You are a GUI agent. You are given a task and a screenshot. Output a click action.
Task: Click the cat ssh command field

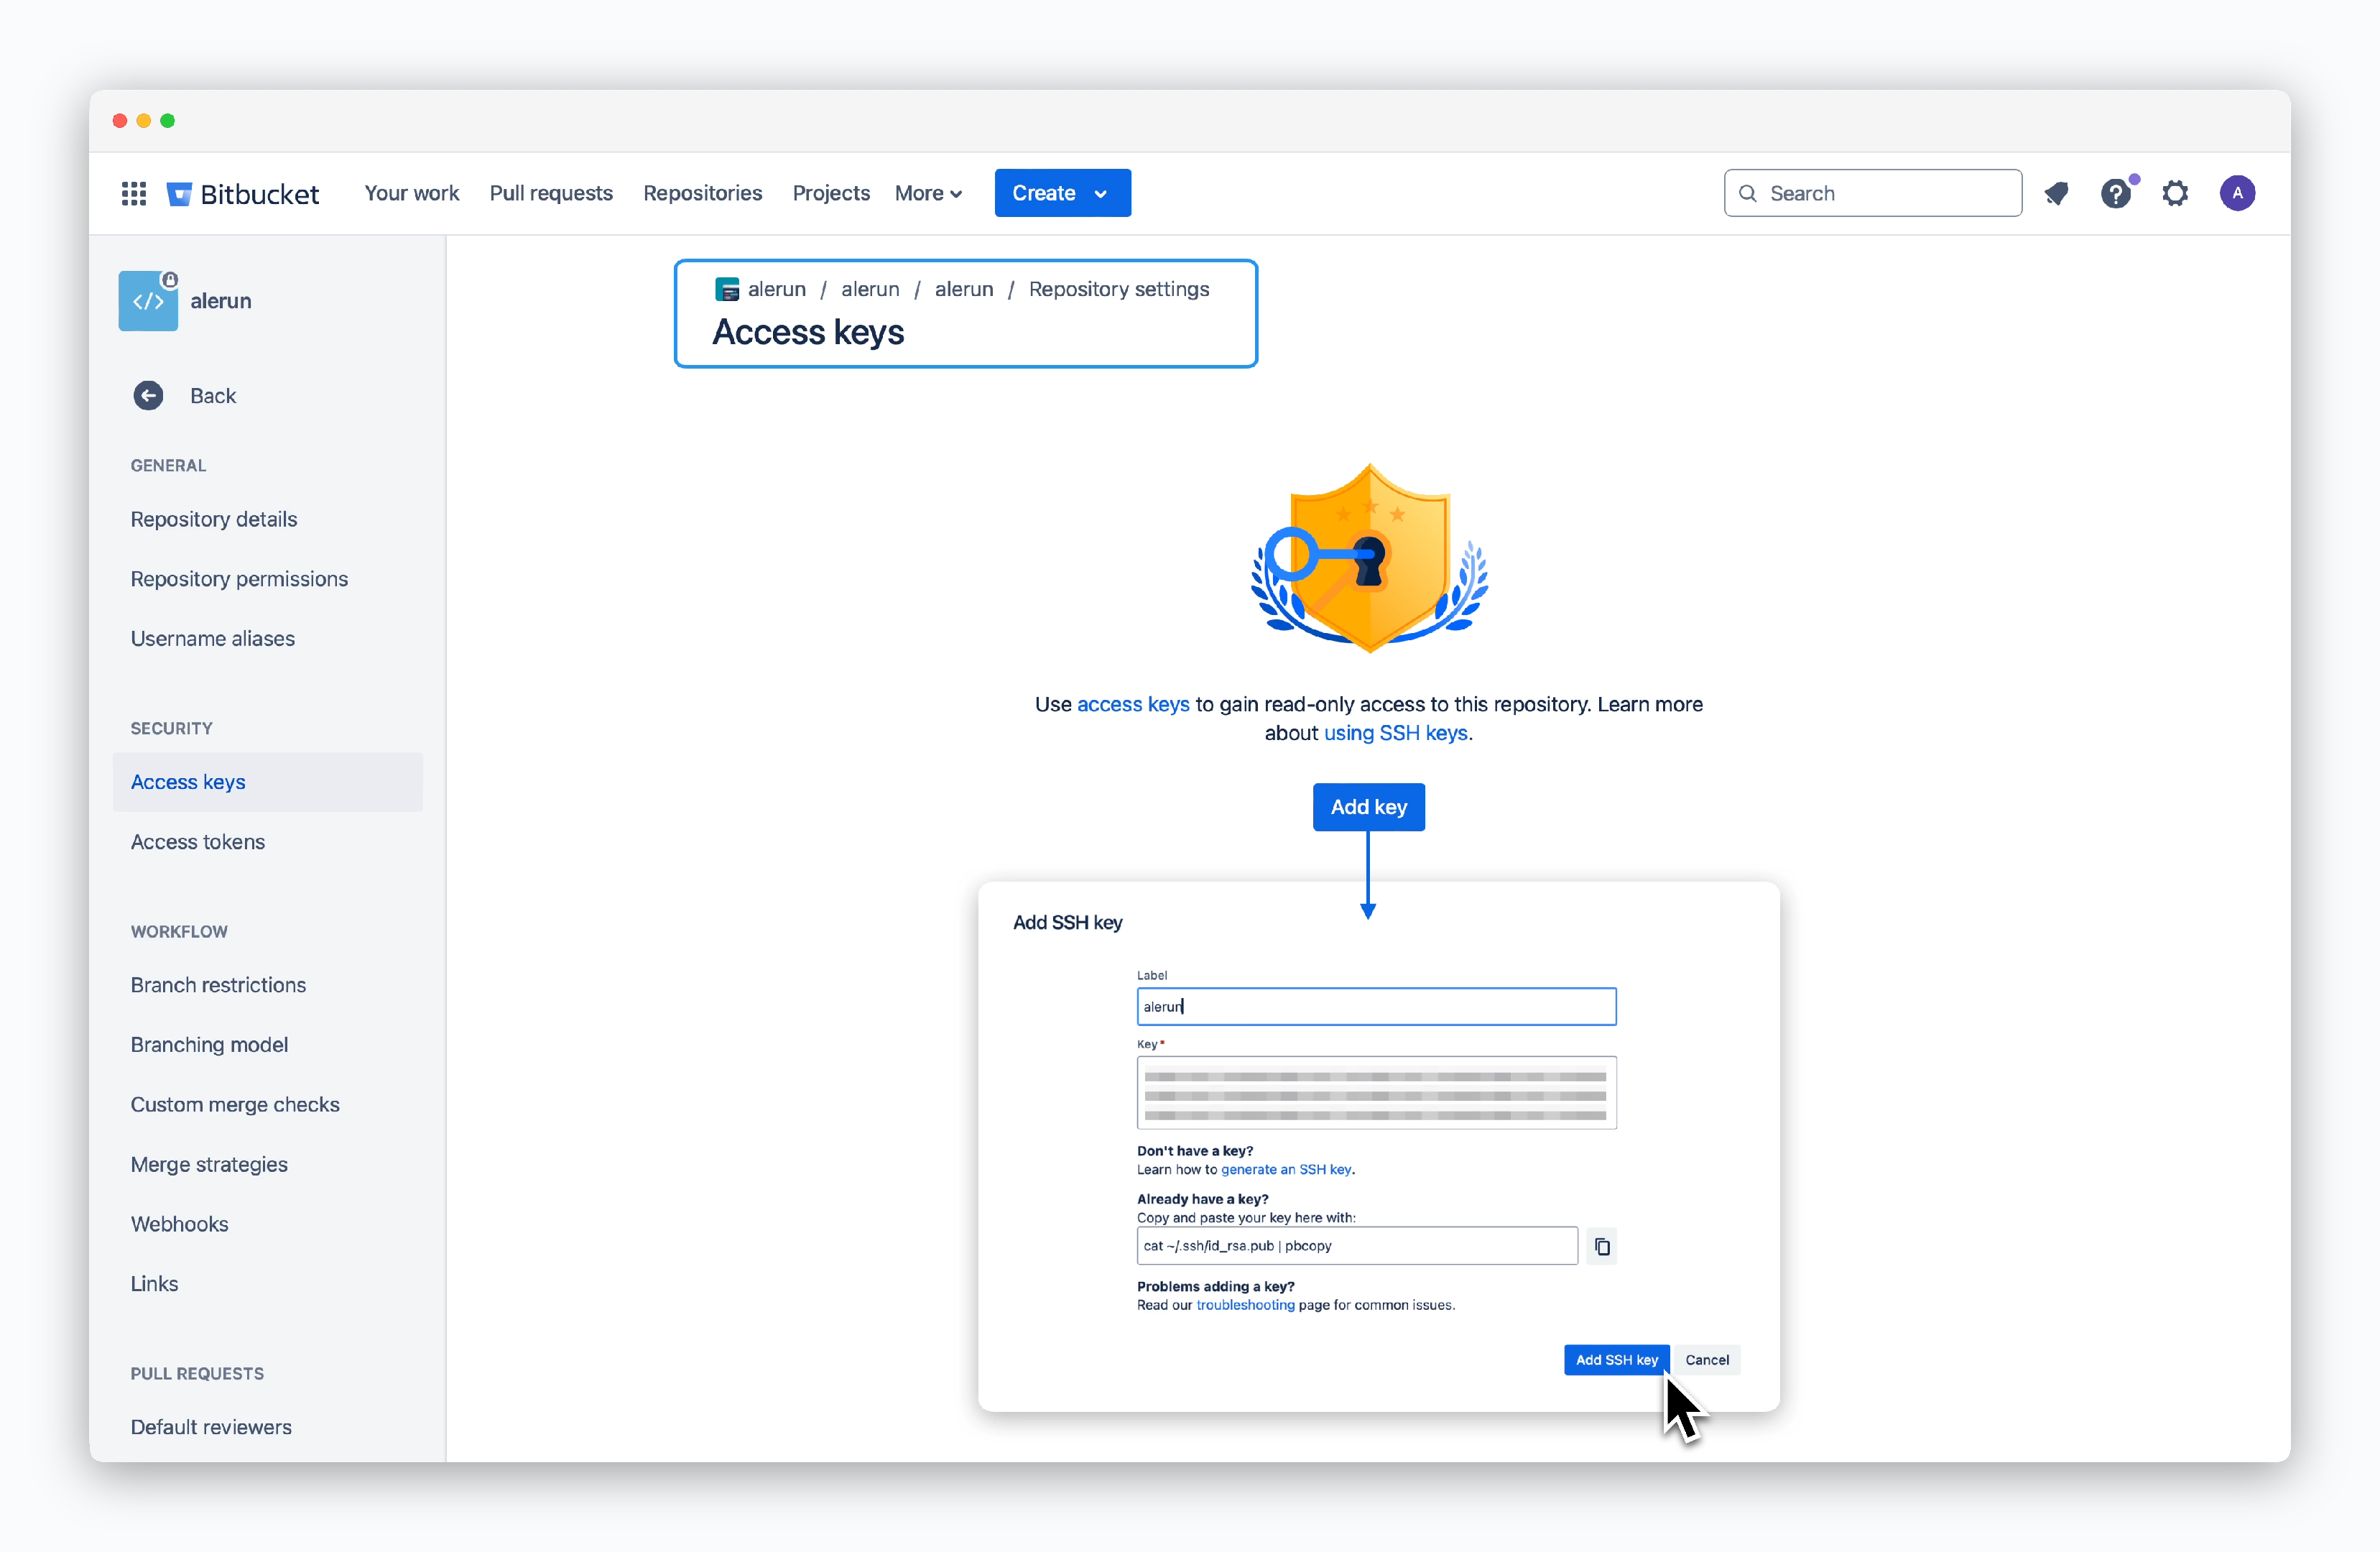[1357, 1246]
